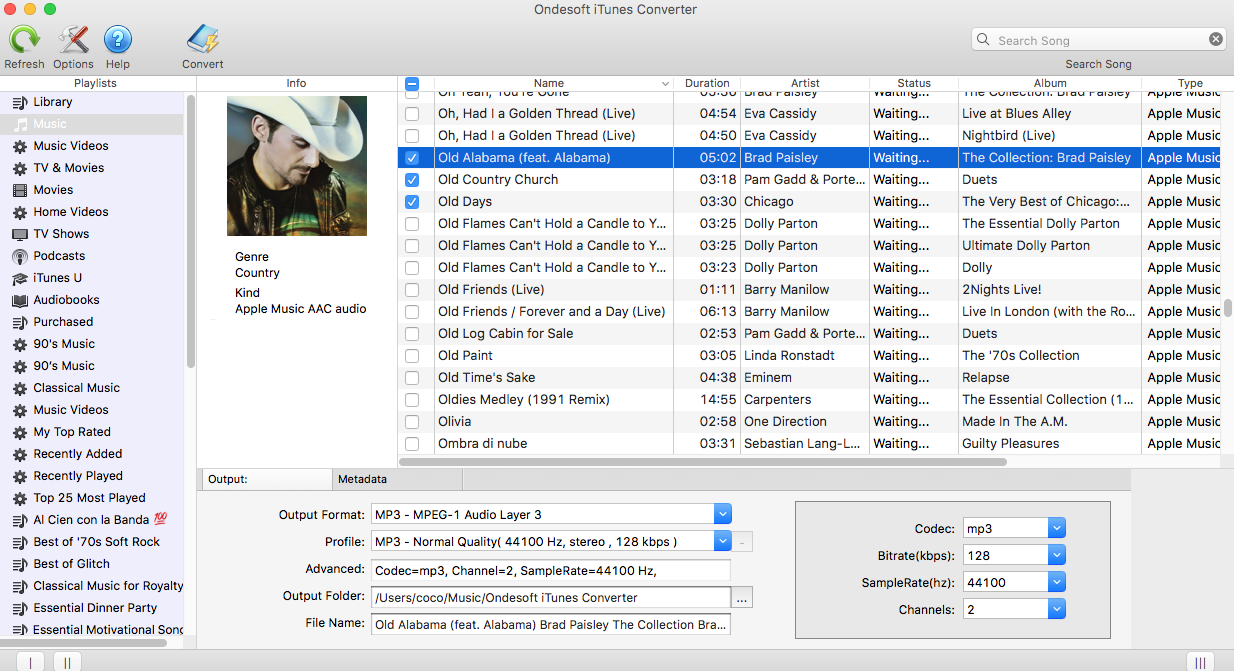Check Old Log Cabin for Sale checkbox
1234x671 pixels.
(412, 334)
